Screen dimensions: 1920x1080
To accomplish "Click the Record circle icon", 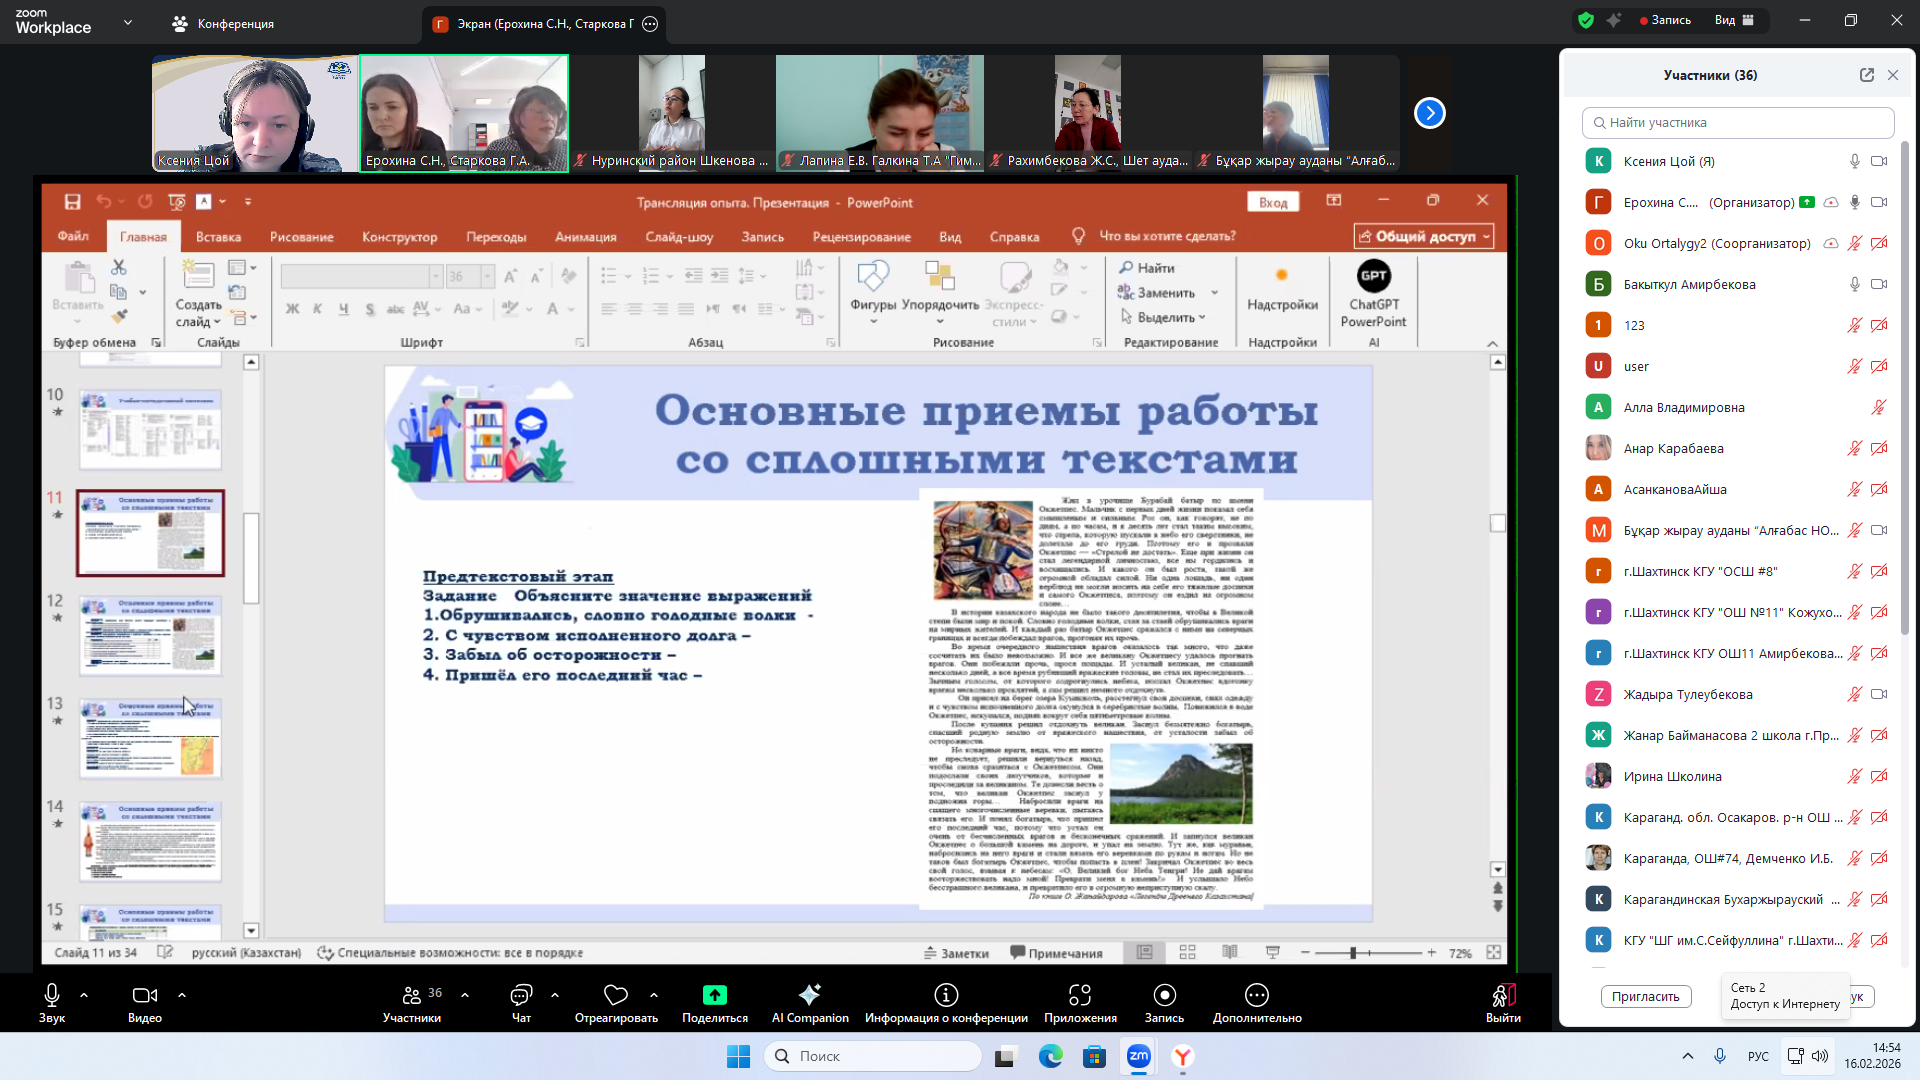I will (x=1164, y=995).
